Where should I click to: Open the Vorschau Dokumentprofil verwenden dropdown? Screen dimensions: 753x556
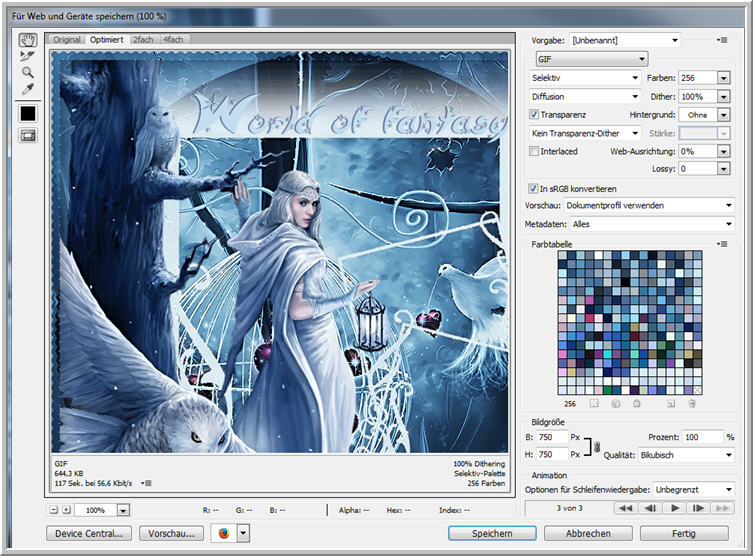(649, 205)
